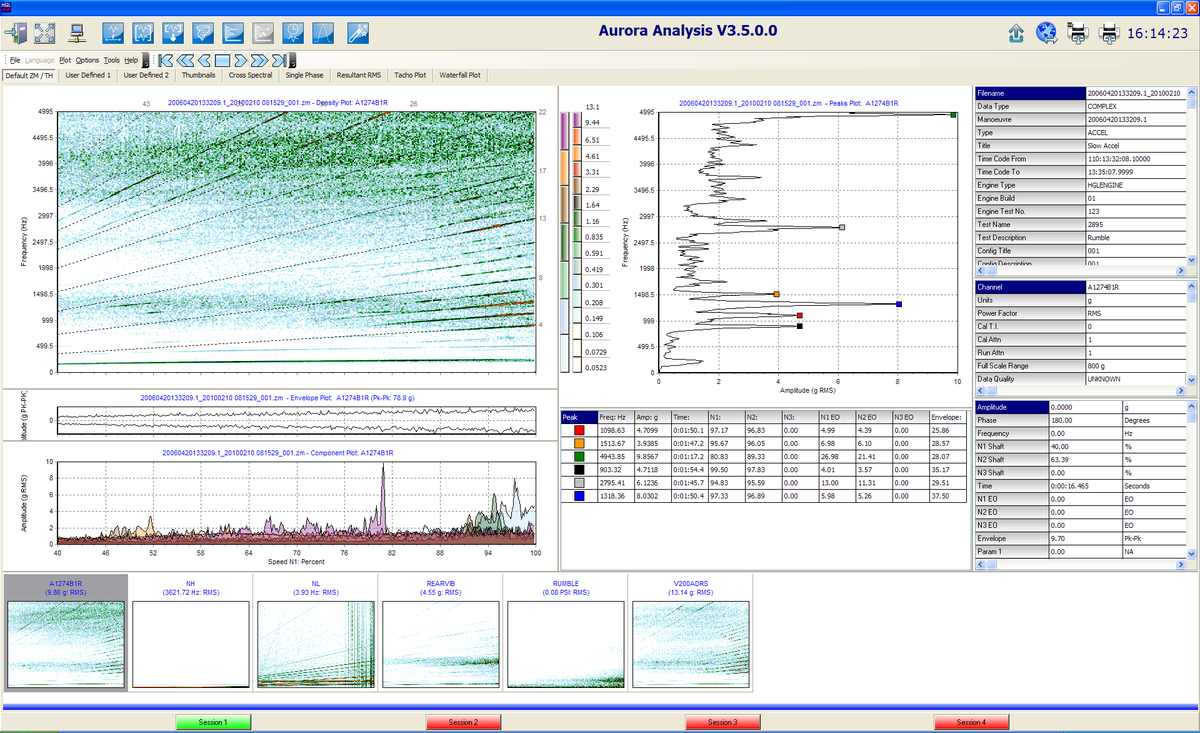Click peak frequency cell 2795.41
1200x733 pixels.
point(616,482)
